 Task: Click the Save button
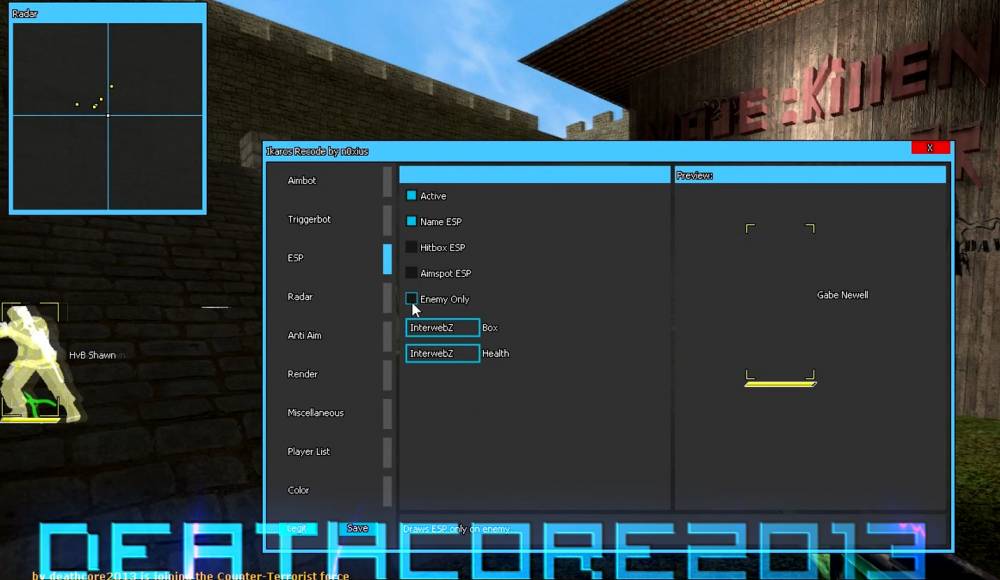pos(357,528)
